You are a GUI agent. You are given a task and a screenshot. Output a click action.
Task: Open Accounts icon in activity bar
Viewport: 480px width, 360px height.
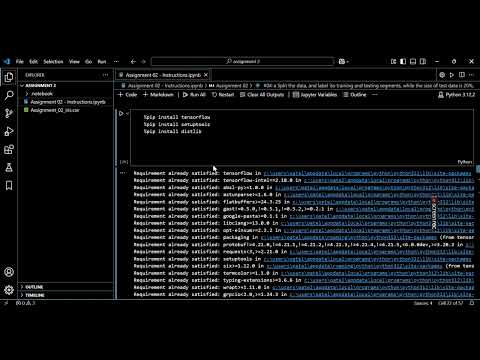pyautogui.click(x=9, y=272)
